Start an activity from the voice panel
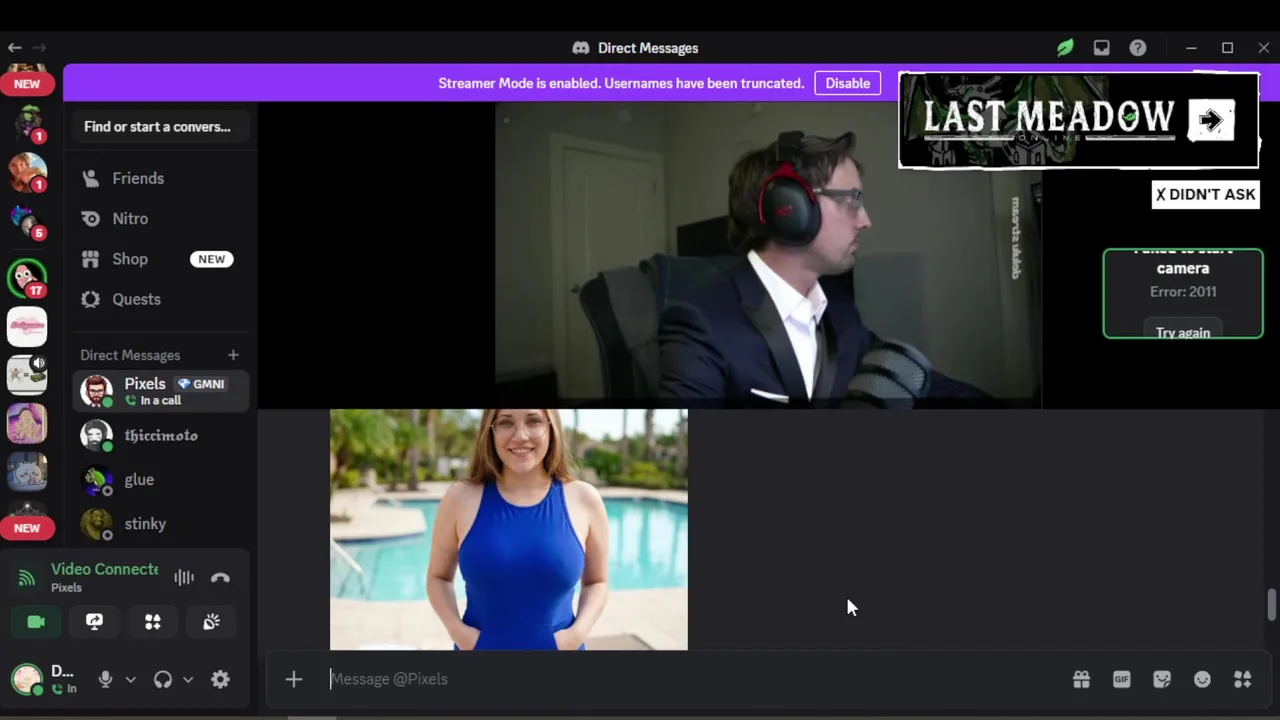Screen dimensions: 1280x720 [153, 622]
